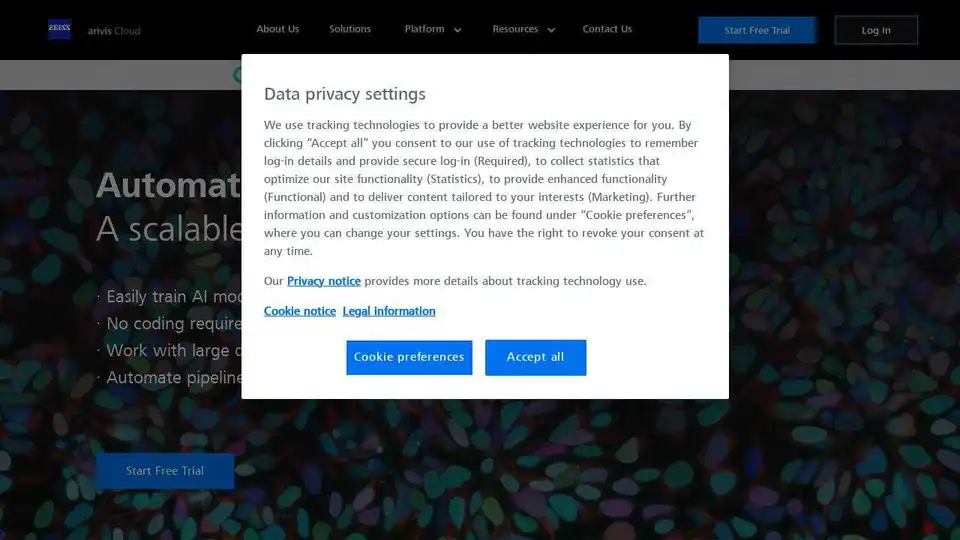Screen dimensions: 960x540
Task: Click the Accept all button
Action: tap(536, 358)
